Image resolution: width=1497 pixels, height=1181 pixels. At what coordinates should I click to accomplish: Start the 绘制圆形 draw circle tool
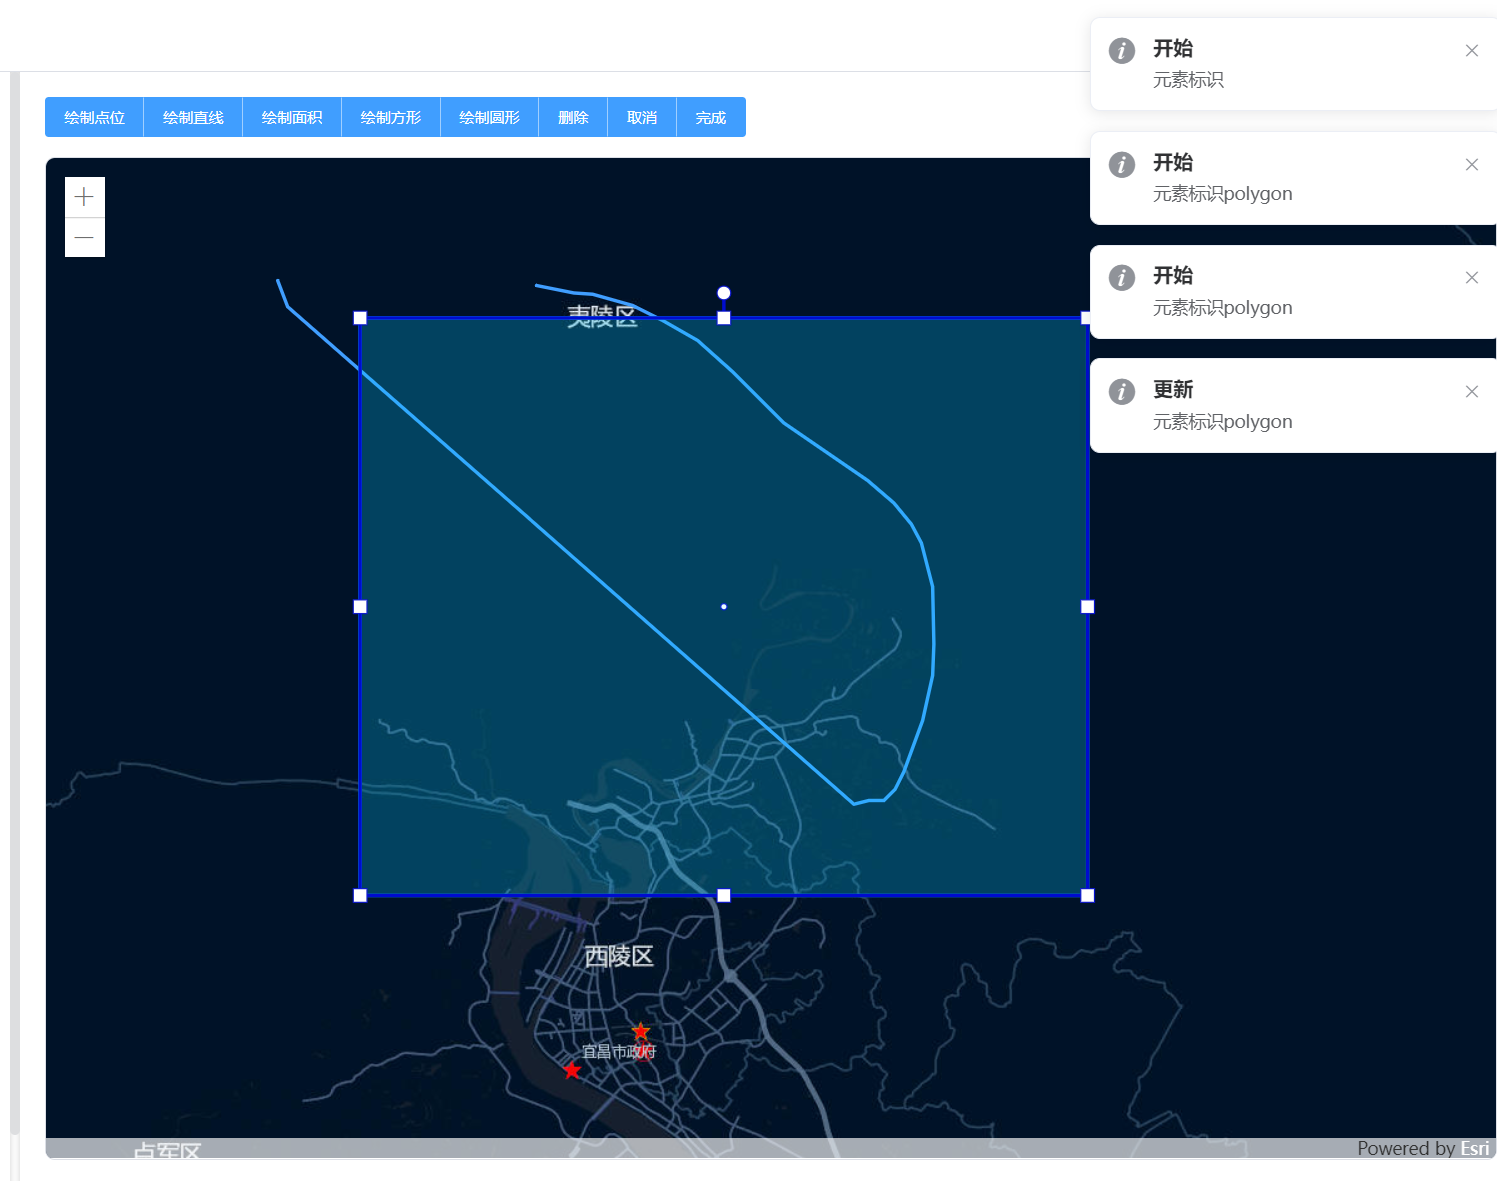tap(490, 117)
